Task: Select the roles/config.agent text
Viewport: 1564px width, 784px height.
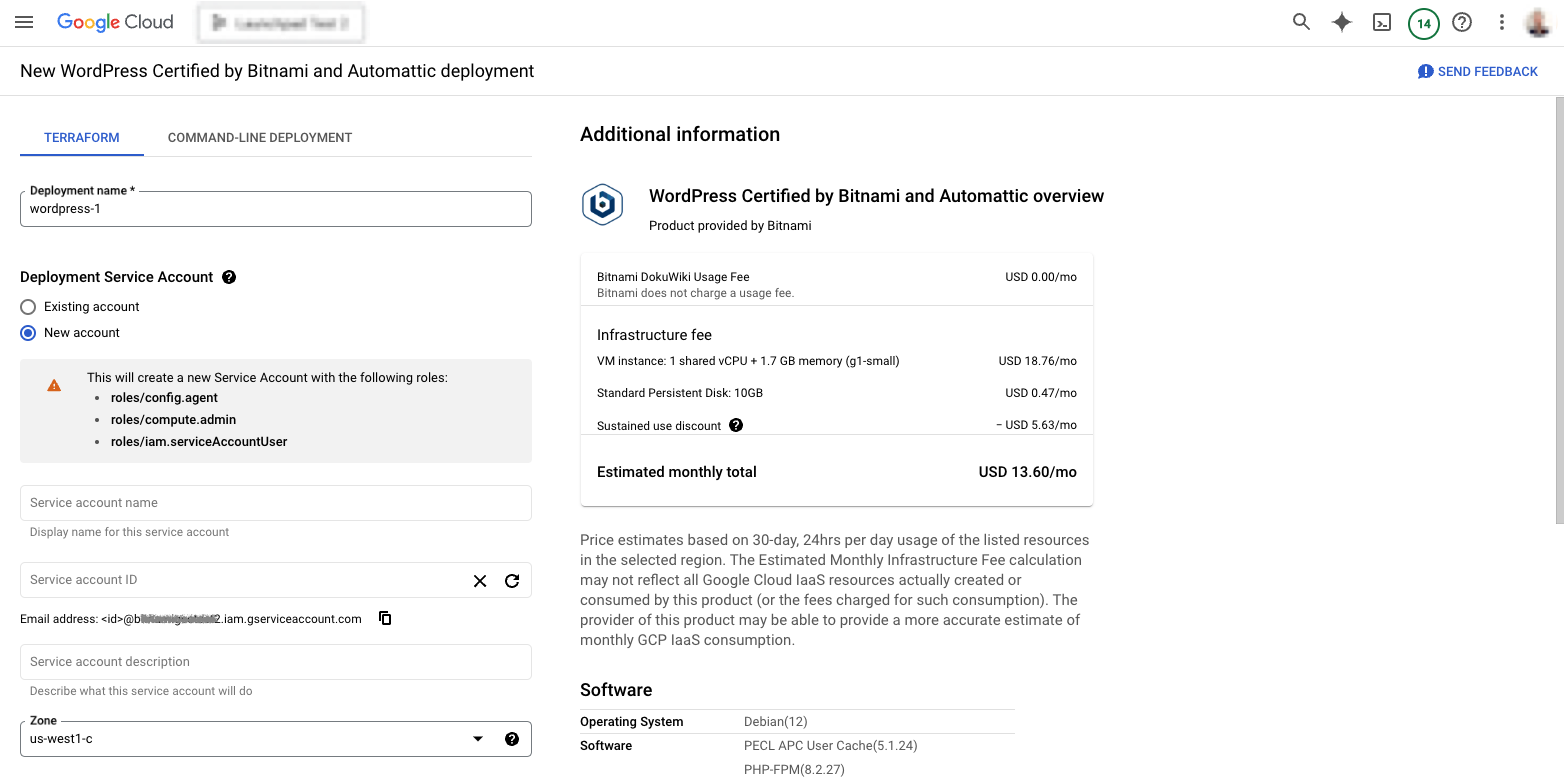Action: [x=164, y=398]
